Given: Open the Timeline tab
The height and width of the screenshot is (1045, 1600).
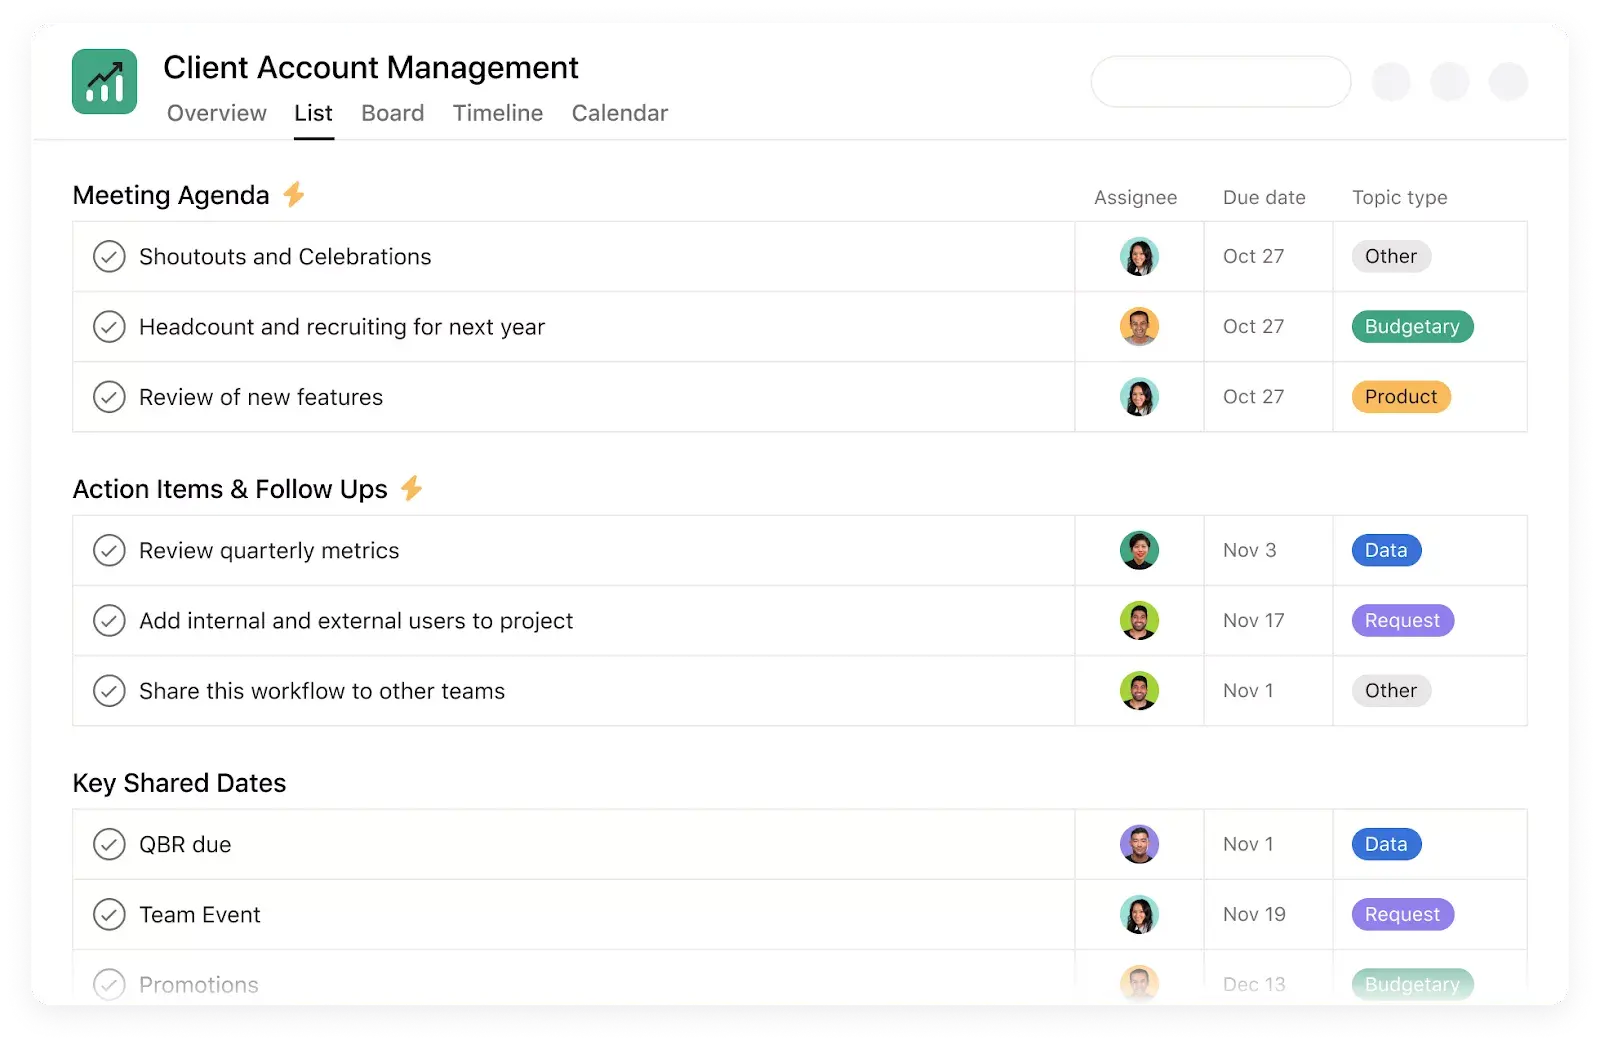Looking at the screenshot, I should (x=497, y=113).
